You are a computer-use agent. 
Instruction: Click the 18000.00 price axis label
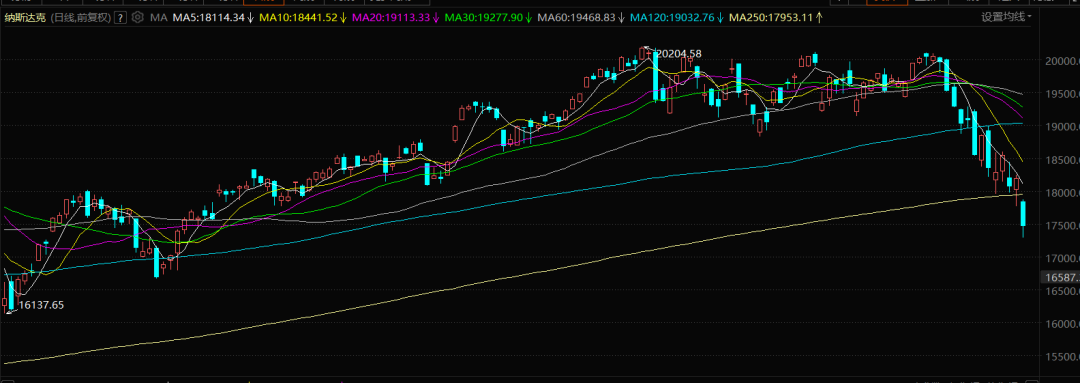tap(1062, 193)
